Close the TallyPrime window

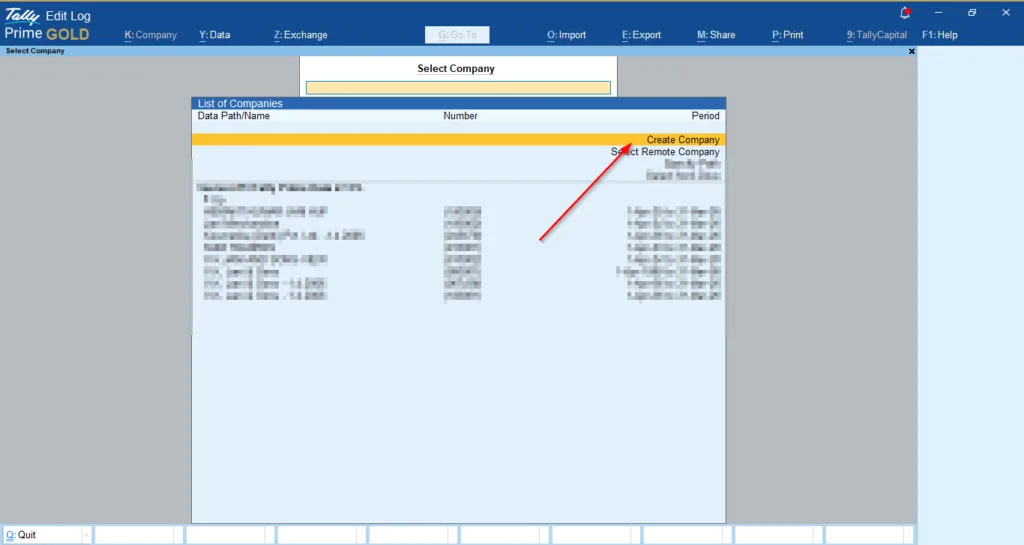coord(1006,12)
